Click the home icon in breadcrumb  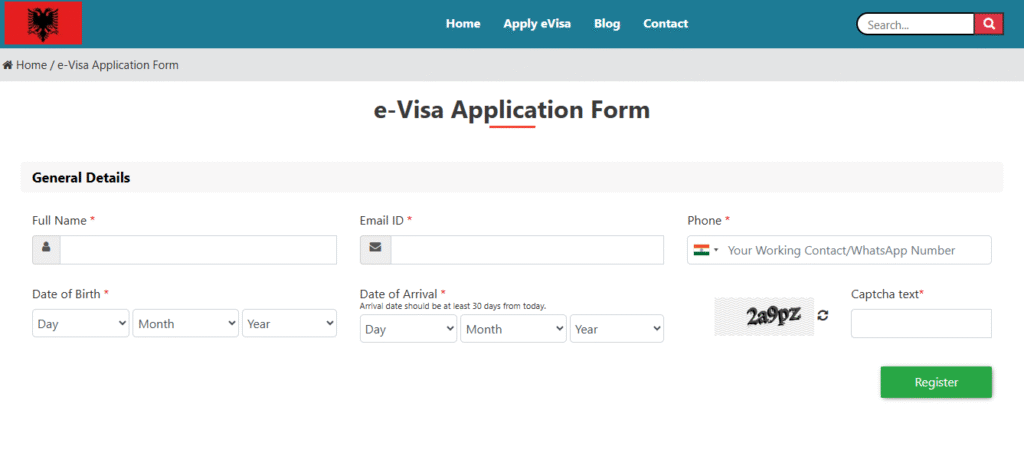point(8,65)
